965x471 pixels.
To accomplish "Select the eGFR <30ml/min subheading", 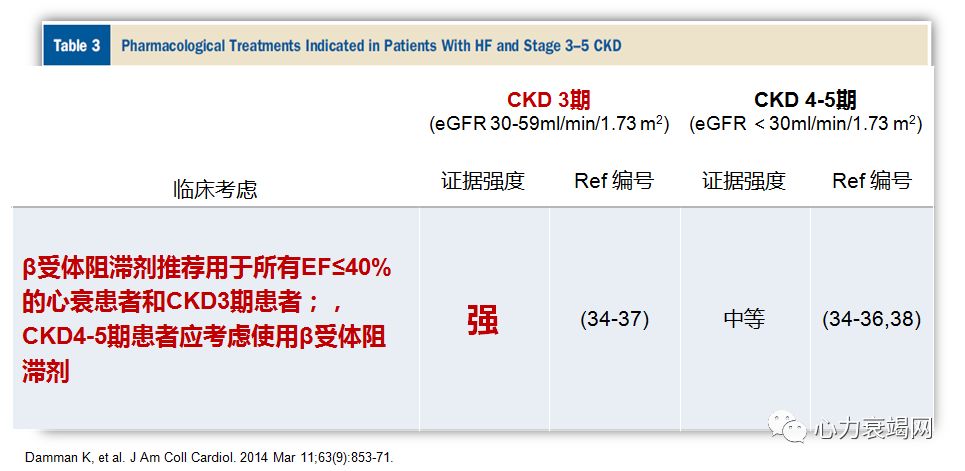I will coord(803,124).
